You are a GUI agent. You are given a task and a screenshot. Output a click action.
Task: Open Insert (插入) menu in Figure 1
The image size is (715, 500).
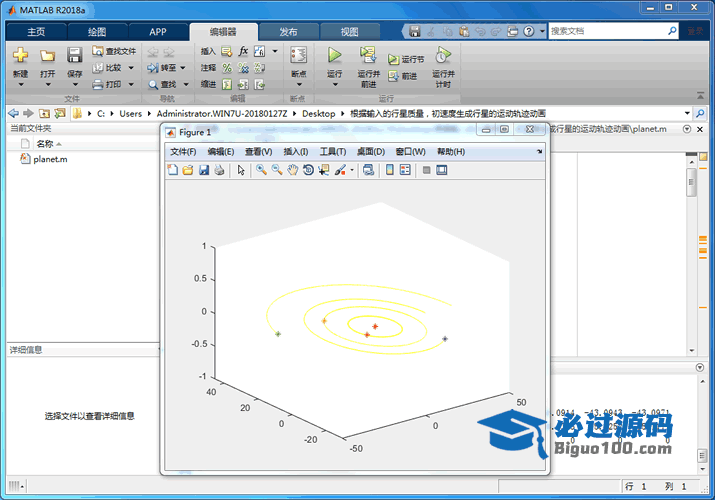[x=296, y=152]
